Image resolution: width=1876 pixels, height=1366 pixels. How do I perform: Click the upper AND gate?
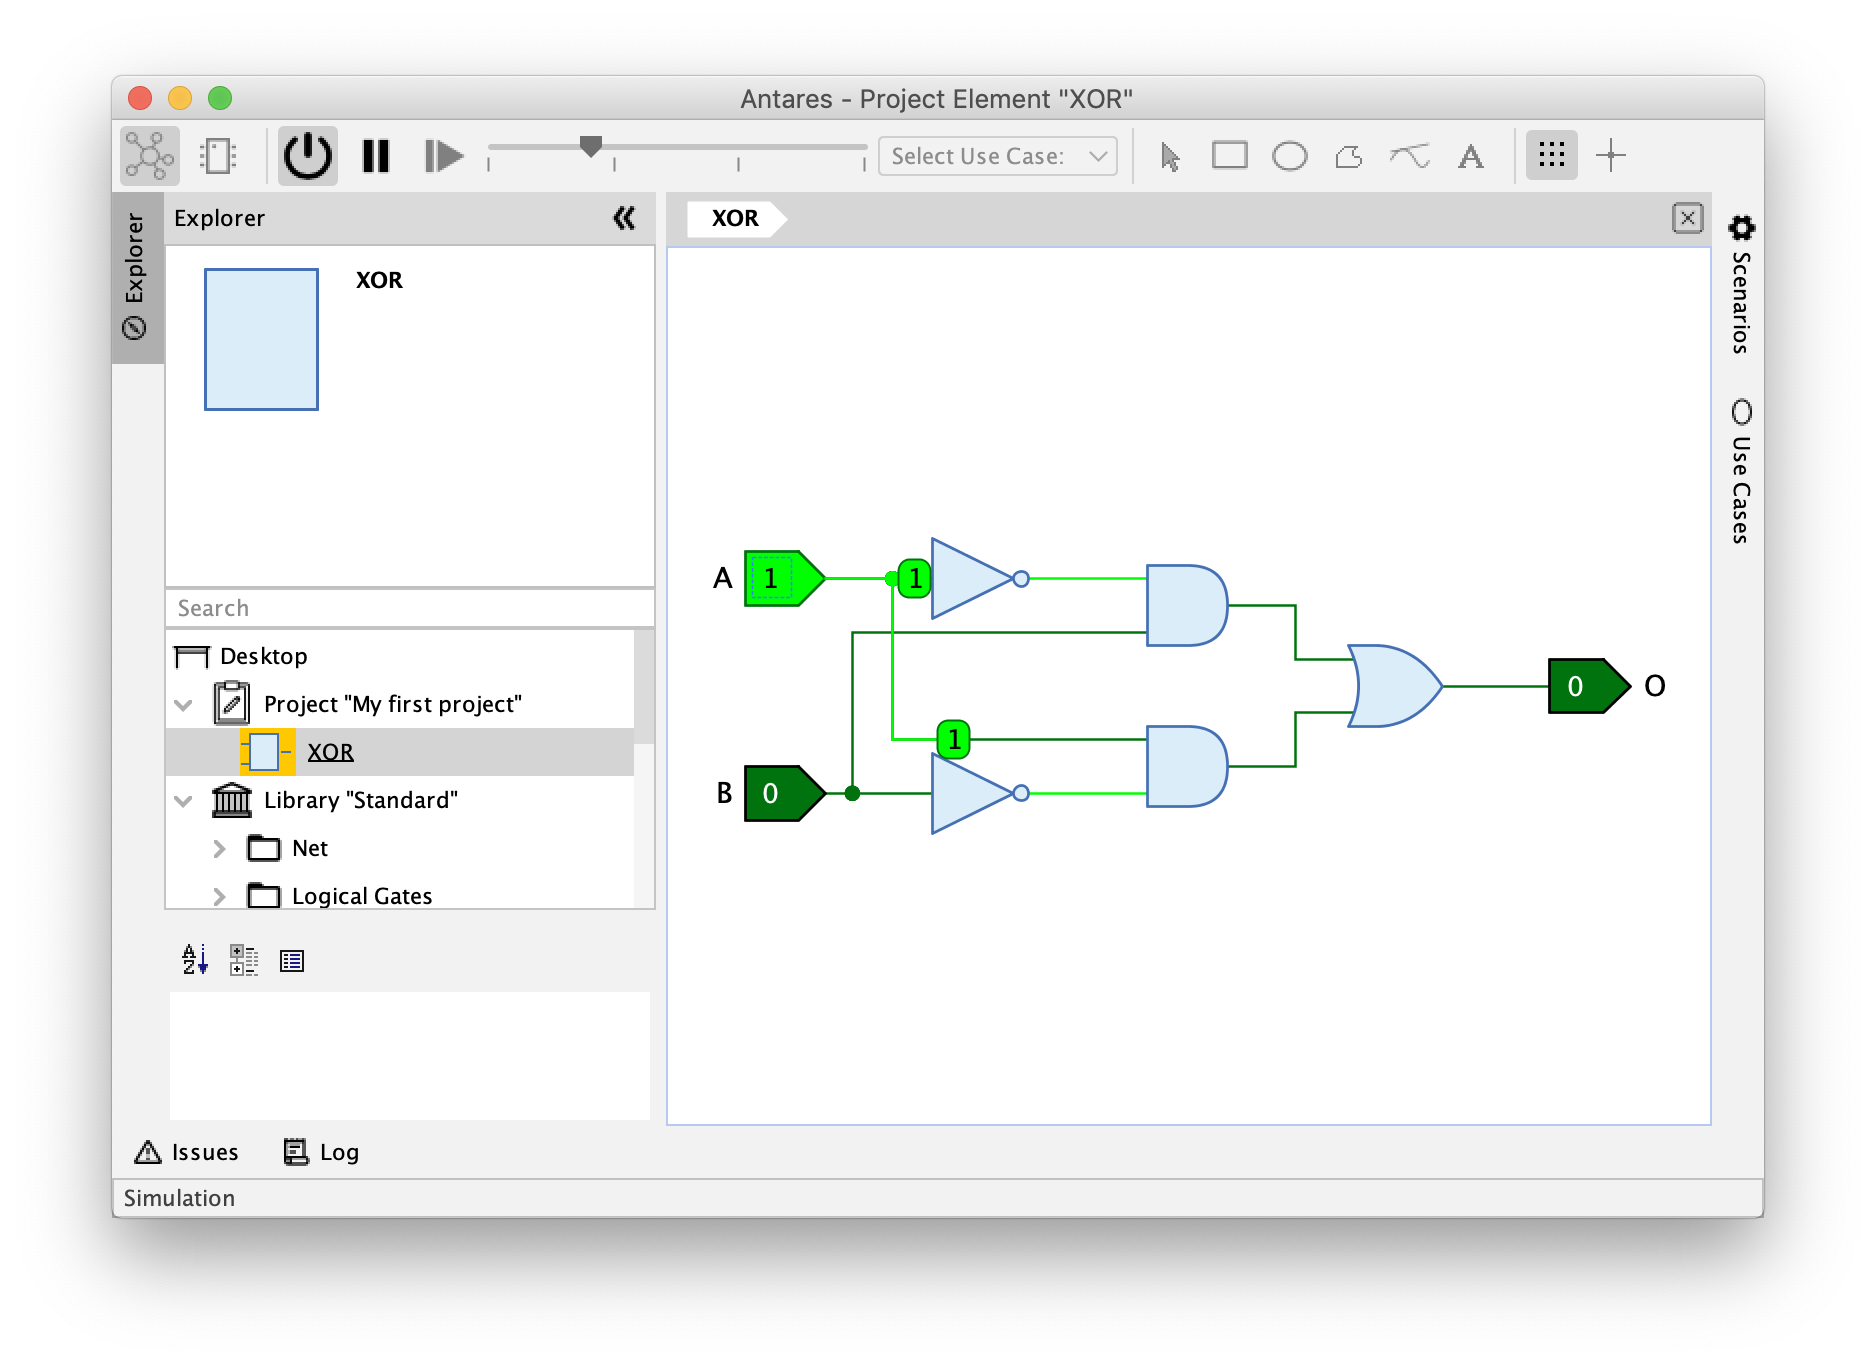(1186, 605)
